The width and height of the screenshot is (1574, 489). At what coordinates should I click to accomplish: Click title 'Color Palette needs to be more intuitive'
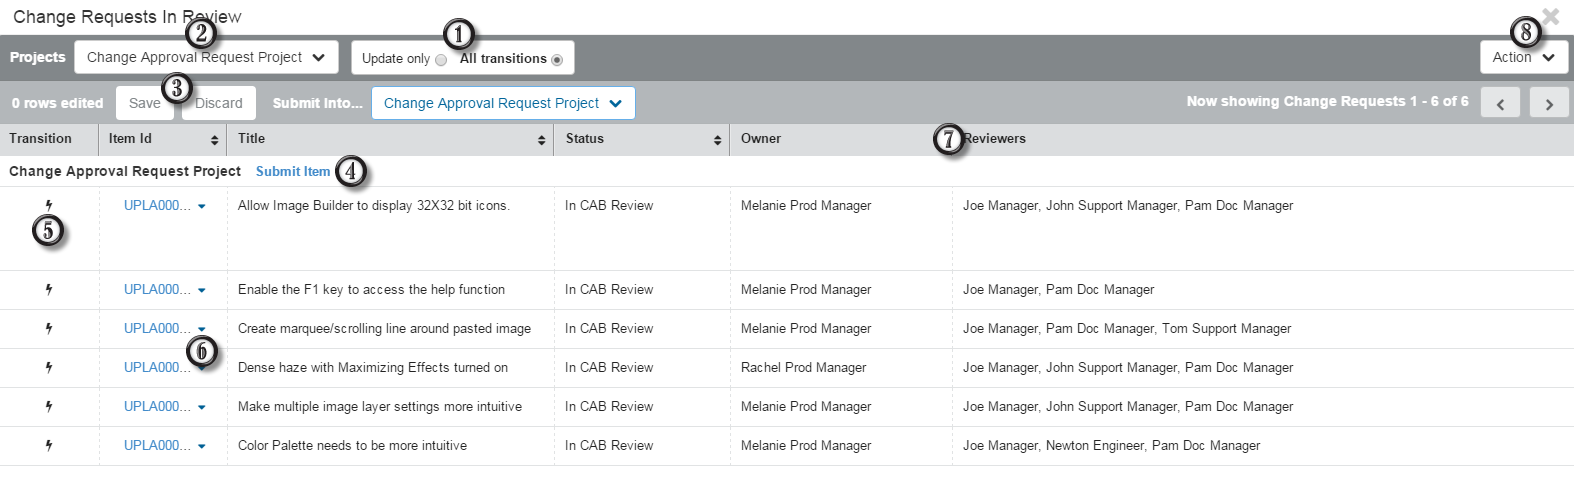click(352, 445)
